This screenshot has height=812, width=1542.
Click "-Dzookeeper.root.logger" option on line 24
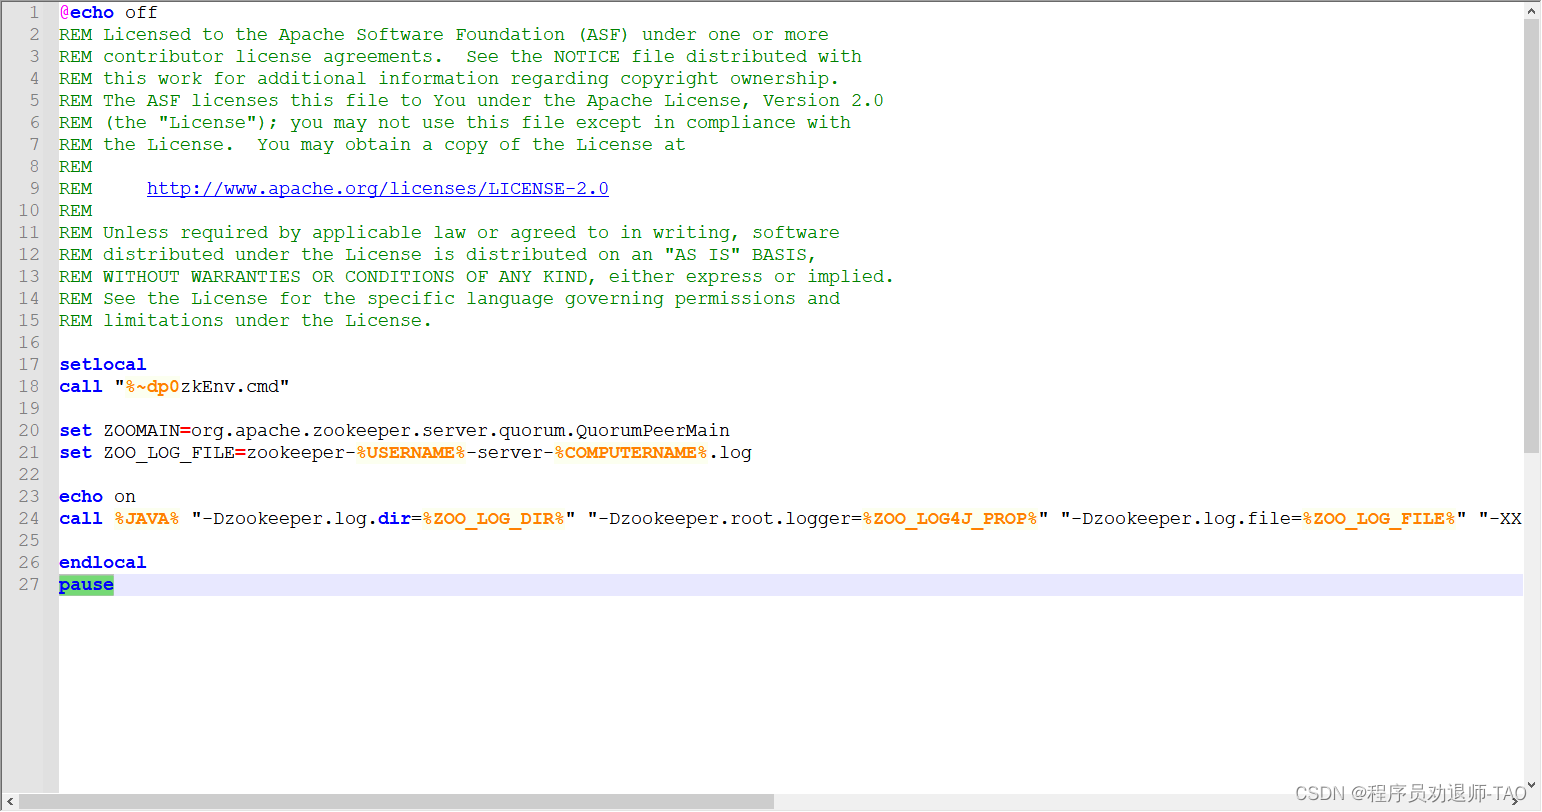(x=724, y=518)
